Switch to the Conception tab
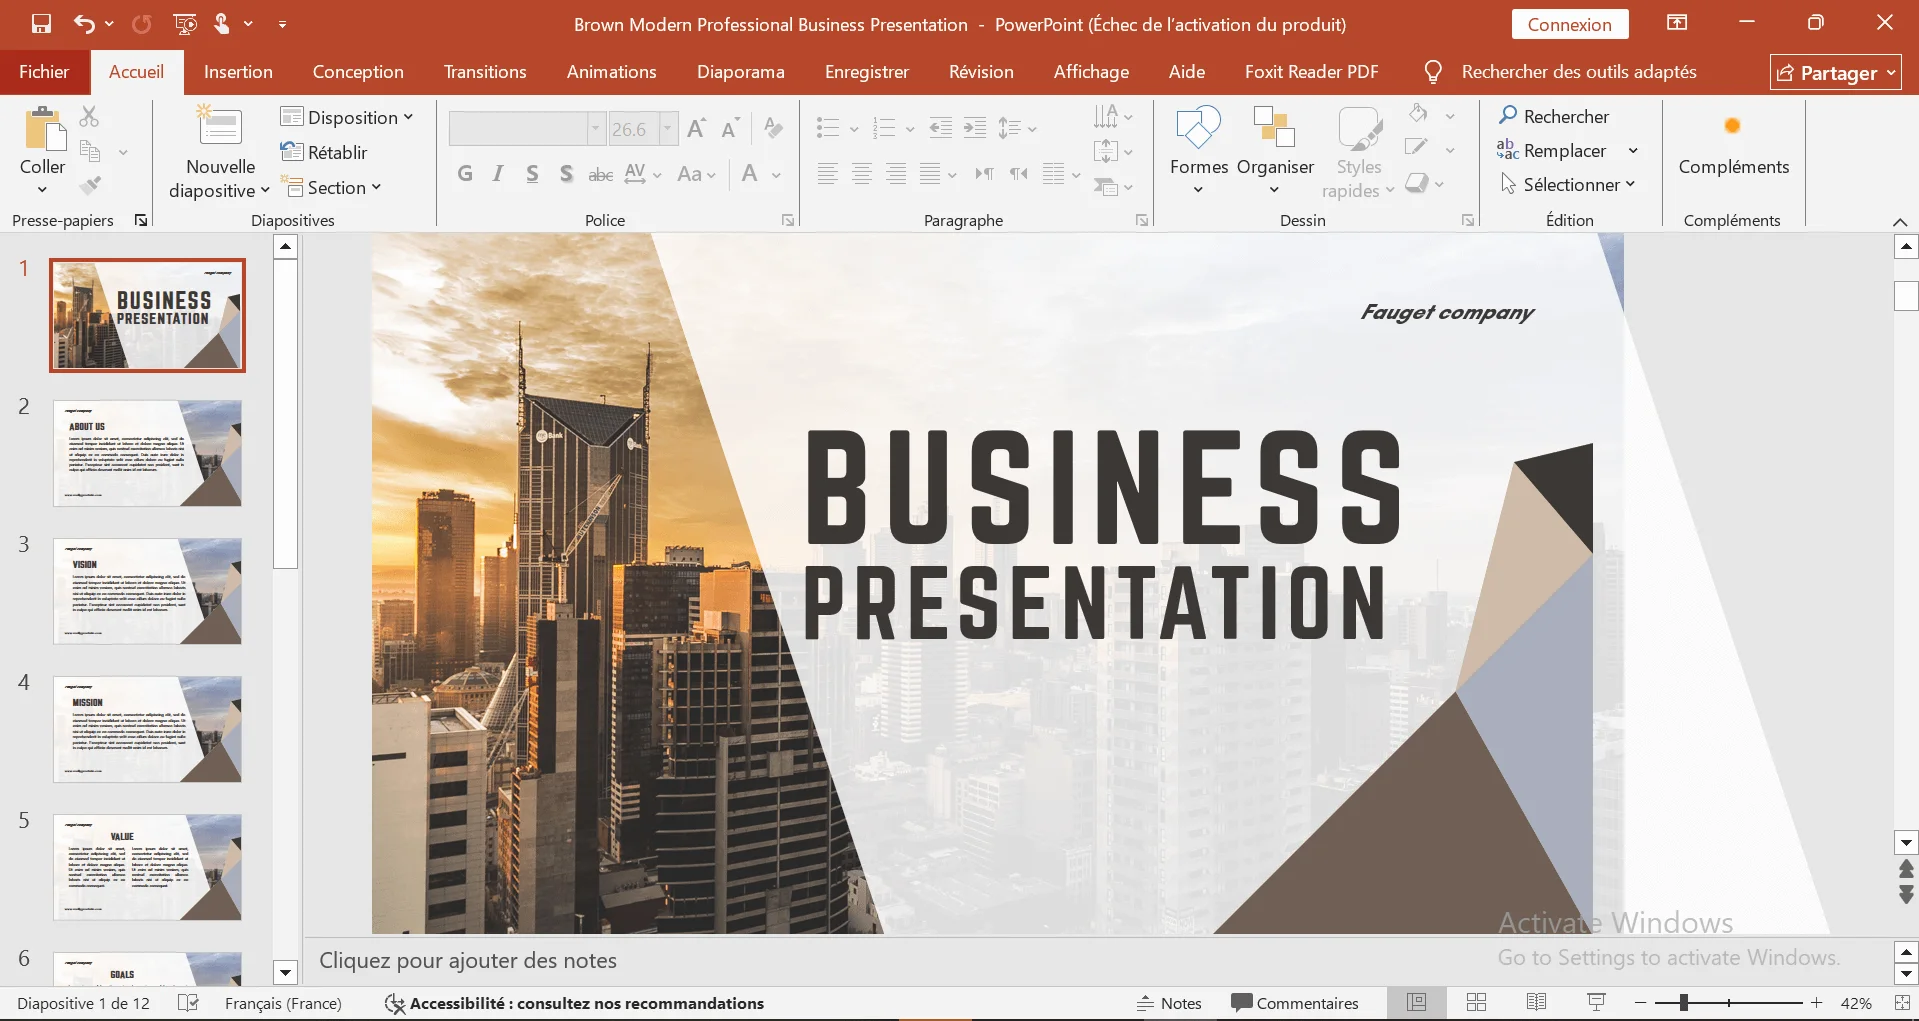Image resolution: width=1919 pixels, height=1021 pixels. pyautogui.click(x=357, y=72)
